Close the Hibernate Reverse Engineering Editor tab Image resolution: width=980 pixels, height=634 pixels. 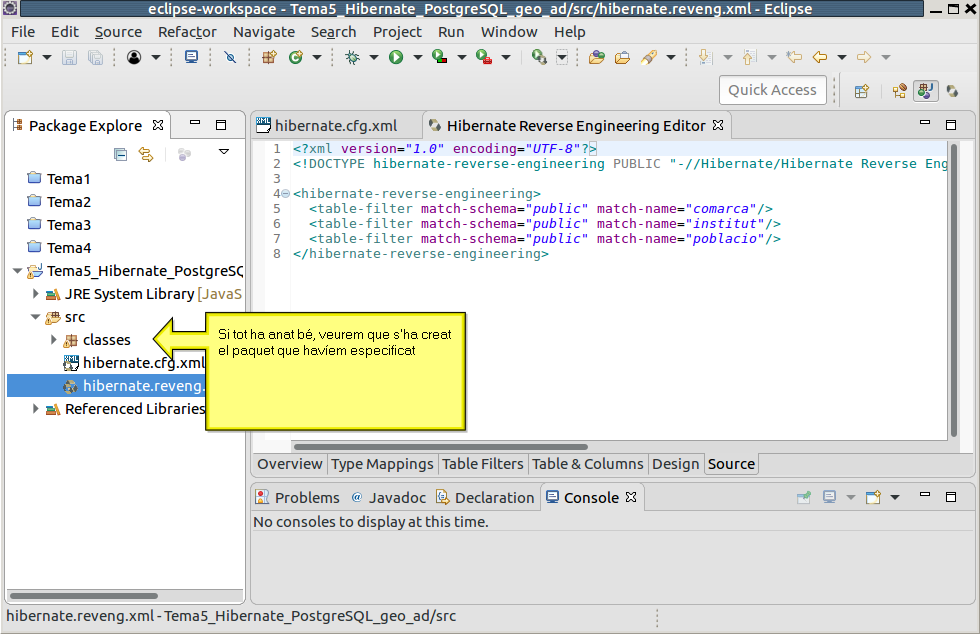[718, 125]
